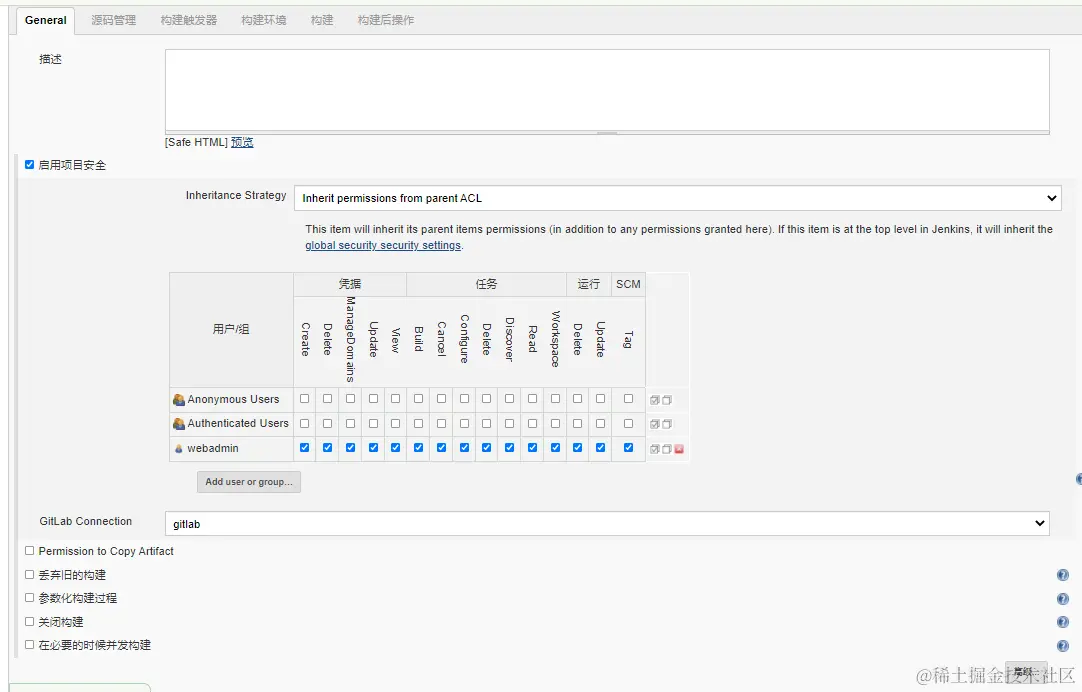1082x692 pixels.
Task: Revoke webadmin's SCM Tag permission
Action: click(x=629, y=448)
